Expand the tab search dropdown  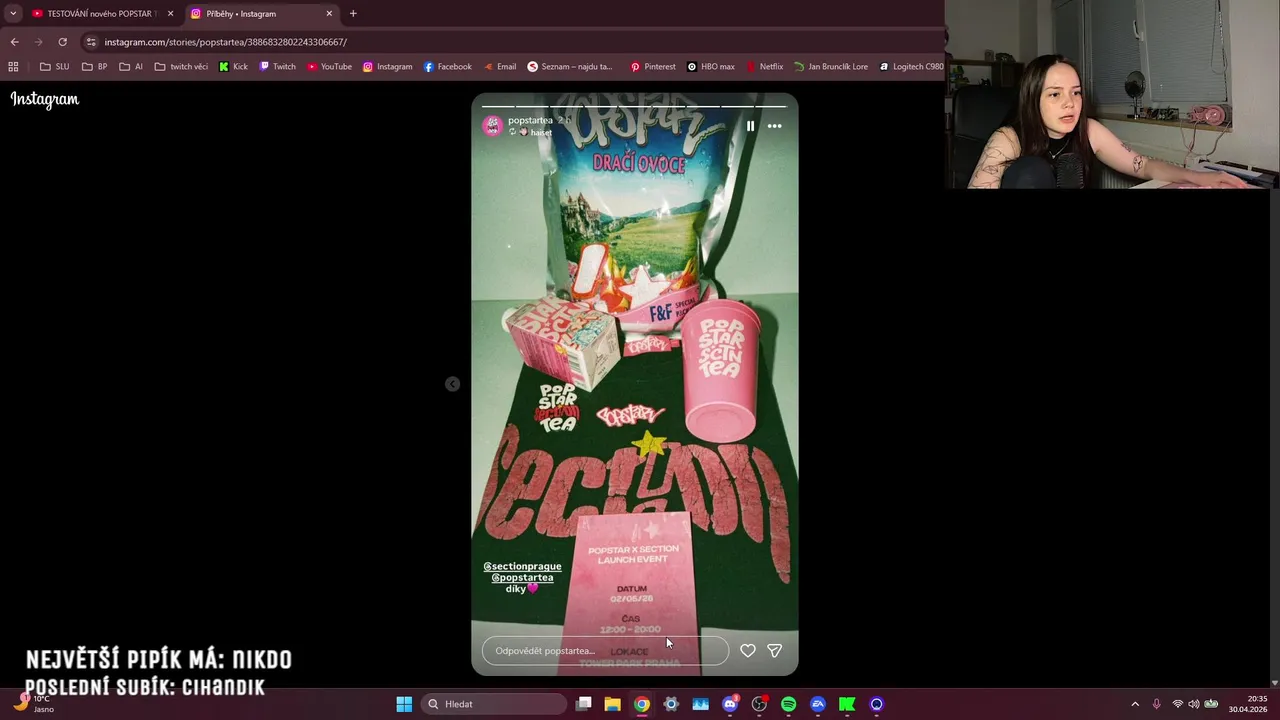(12, 14)
